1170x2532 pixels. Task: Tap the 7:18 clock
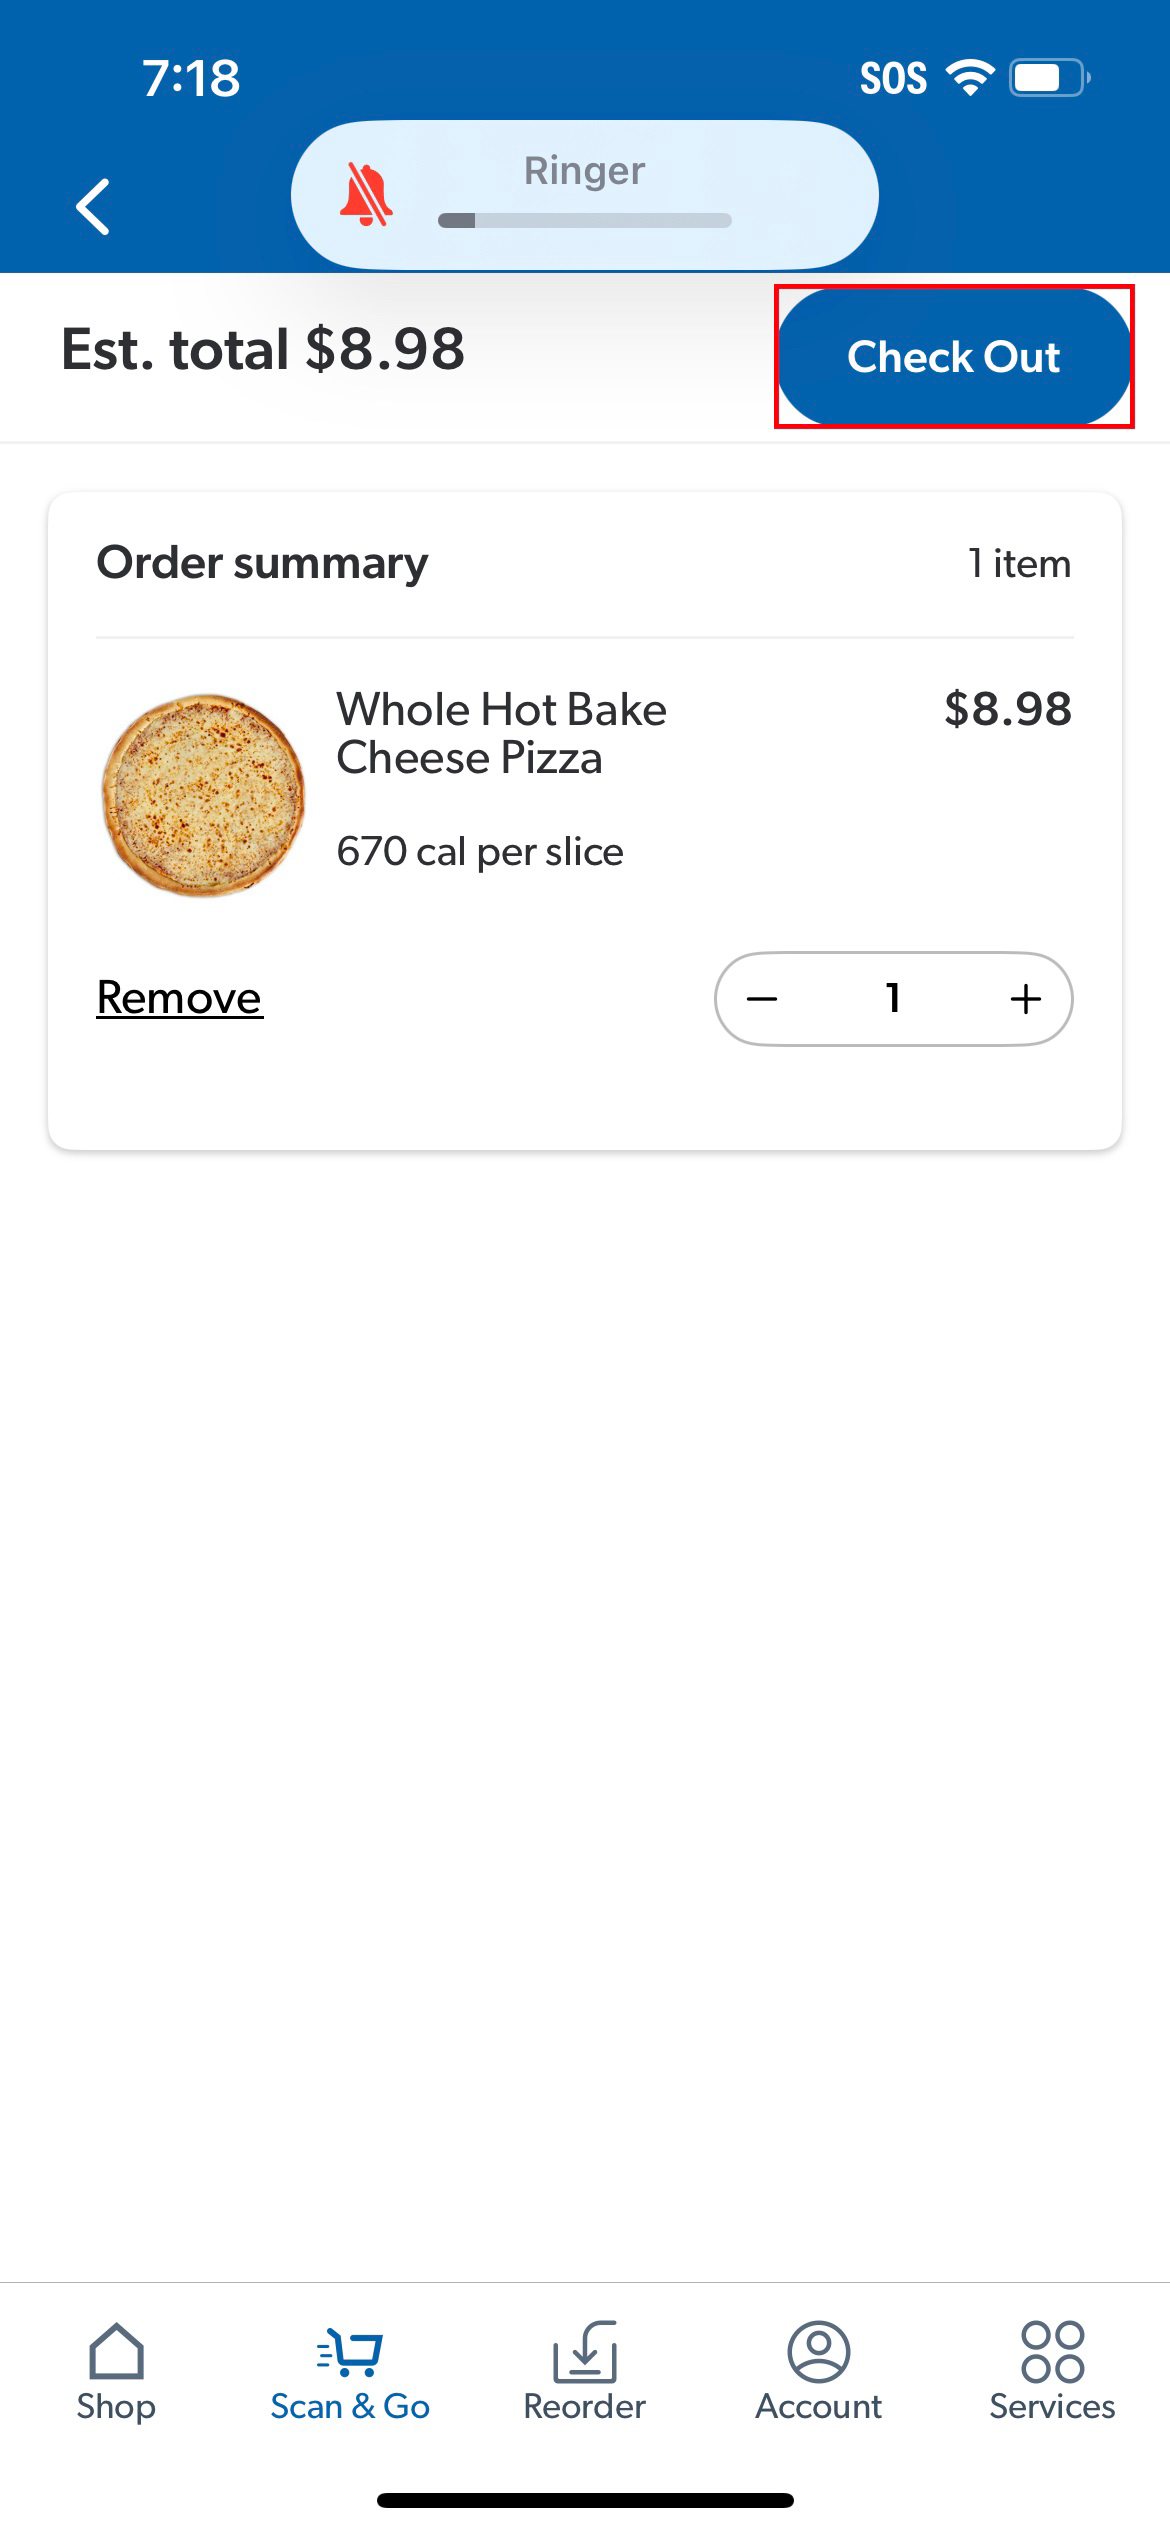pos(191,78)
